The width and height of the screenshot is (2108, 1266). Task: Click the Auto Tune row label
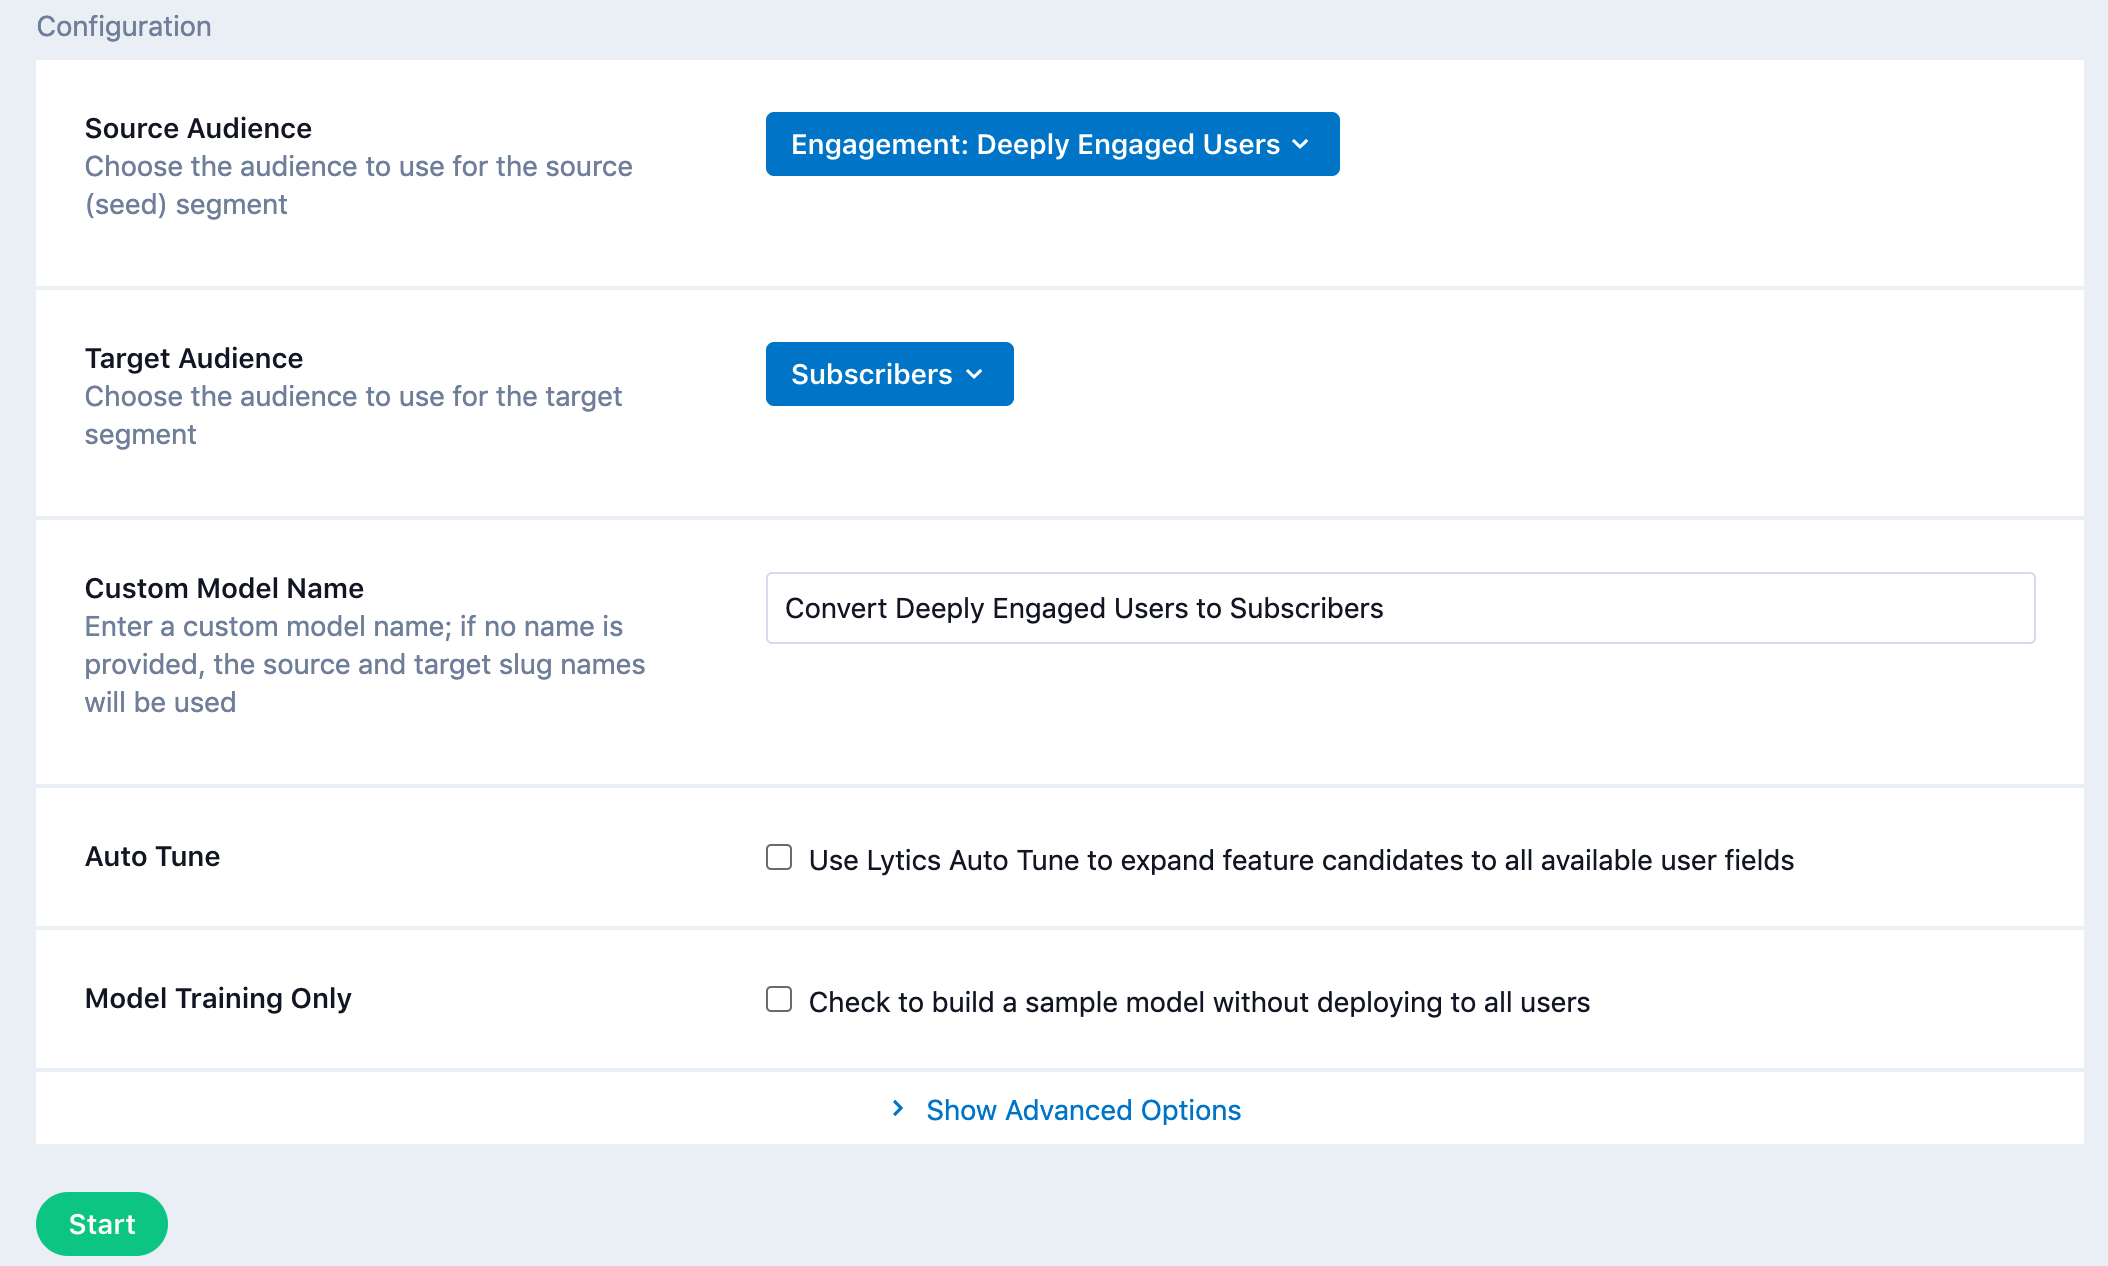tap(152, 856)
